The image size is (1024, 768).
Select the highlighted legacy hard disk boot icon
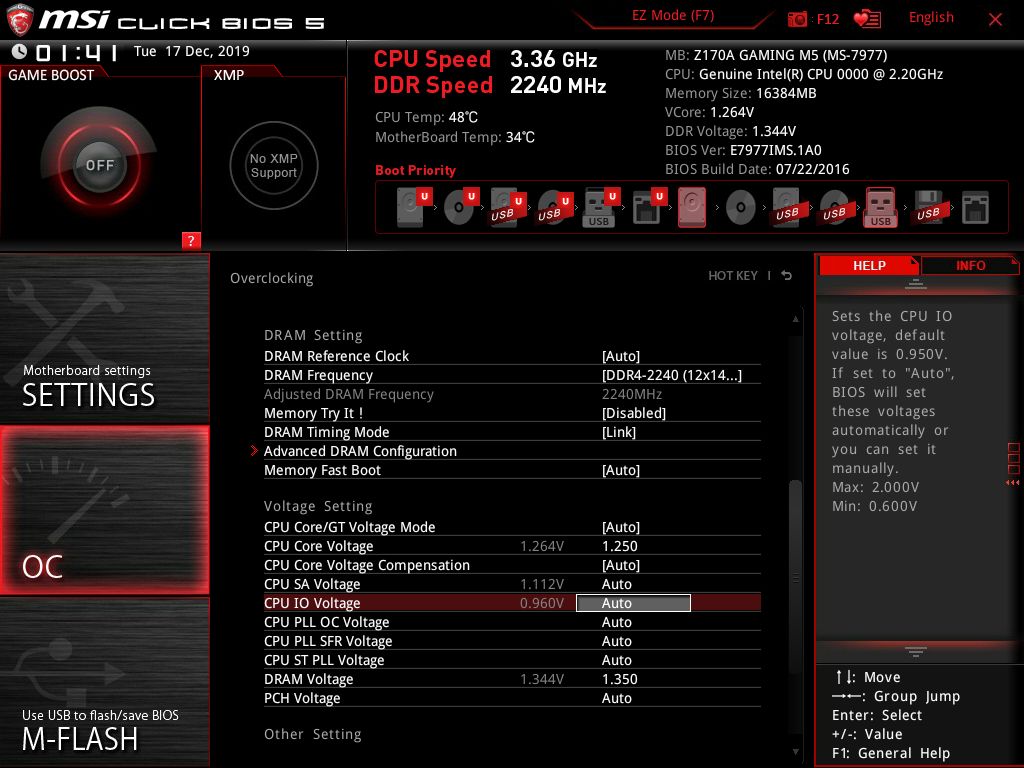point(692,207)
